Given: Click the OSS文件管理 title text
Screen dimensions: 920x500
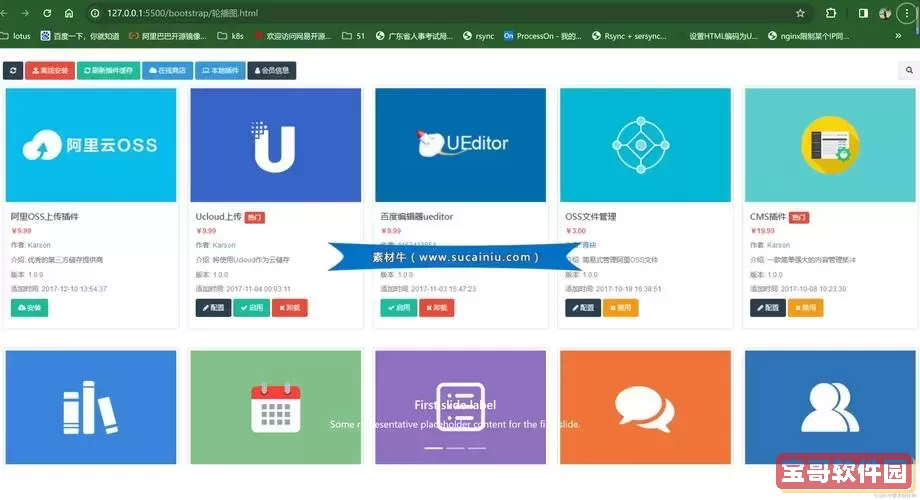Looking at the screenshot, I should [590, 217].
